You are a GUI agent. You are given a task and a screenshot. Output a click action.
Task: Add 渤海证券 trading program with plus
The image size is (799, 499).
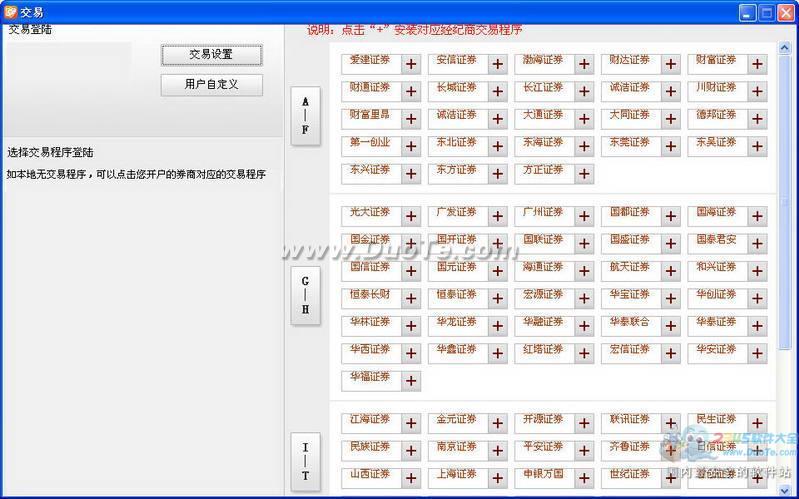584,64
